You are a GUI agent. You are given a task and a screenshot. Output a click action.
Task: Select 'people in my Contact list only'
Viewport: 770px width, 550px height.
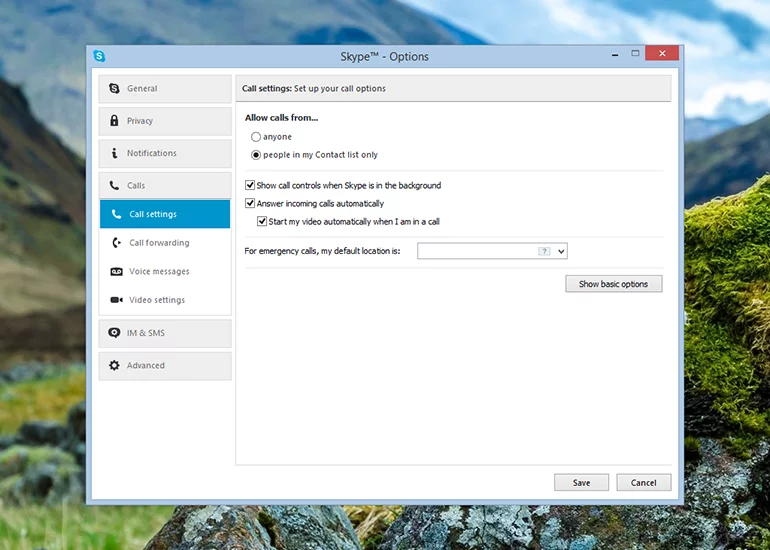[256, 155]
